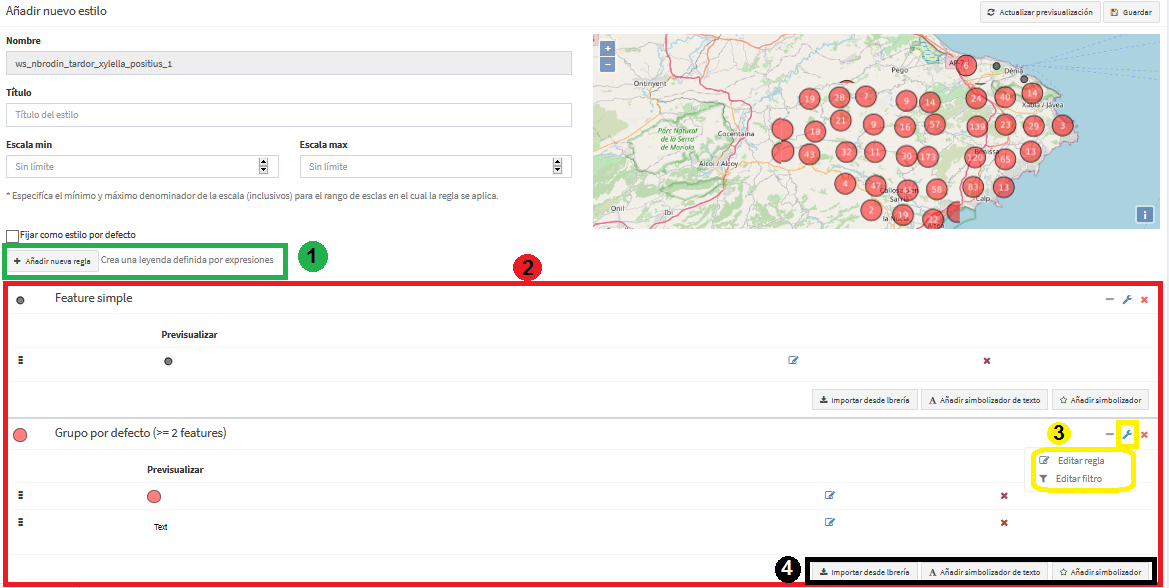Click the Feature simple gray legend swatch
Image resolution: width=1169 pixels, height=588 pixels.
coord(20,300)
